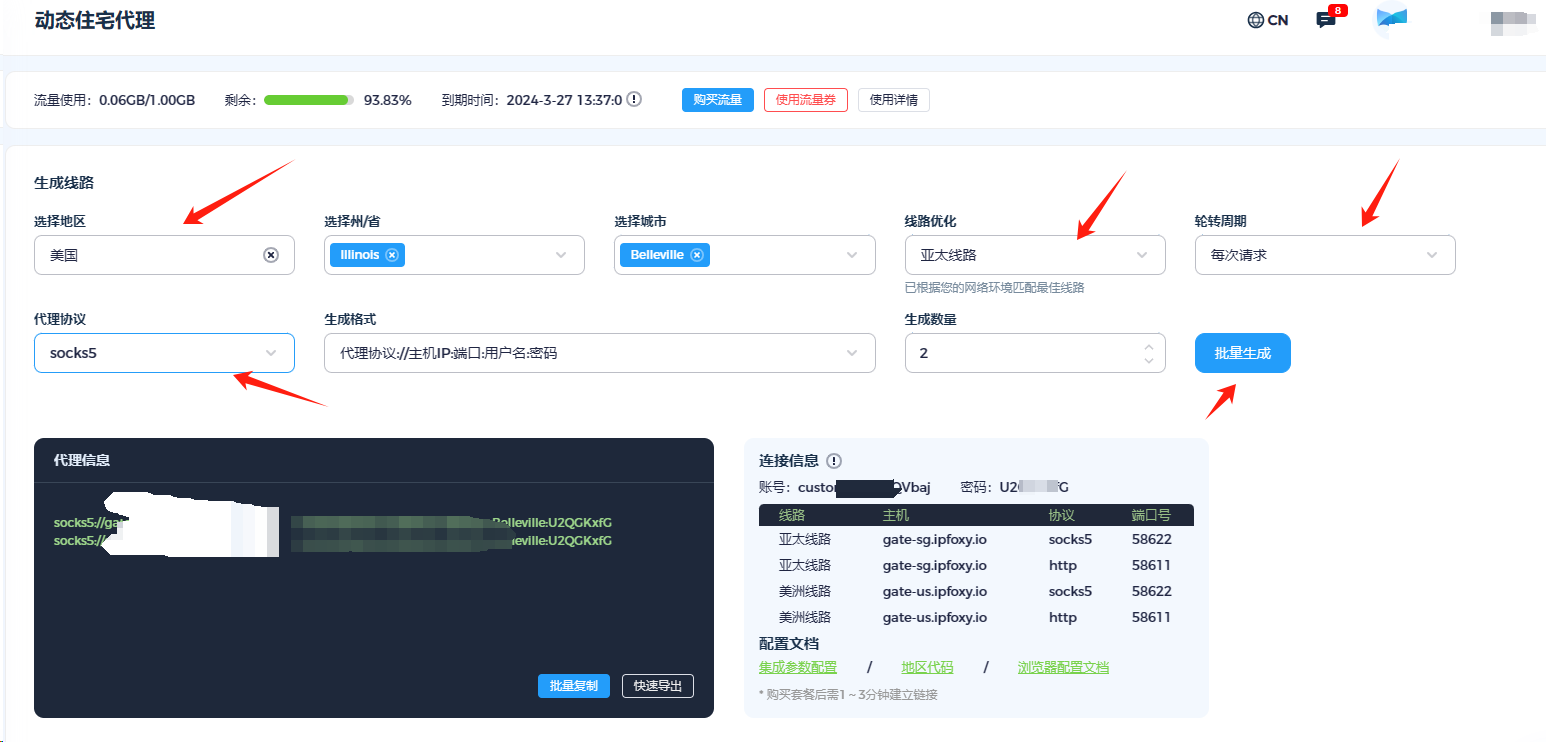This screenshot has height=742, width=1546.
Task: Click the globe CN language icon
Action: point(1267,20)
